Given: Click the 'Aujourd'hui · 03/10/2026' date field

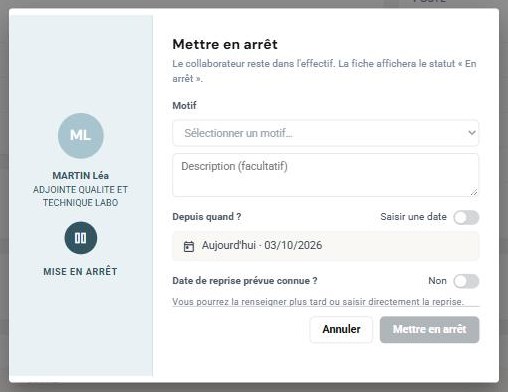Looking at the screenshot, I should tap(325, 246).
